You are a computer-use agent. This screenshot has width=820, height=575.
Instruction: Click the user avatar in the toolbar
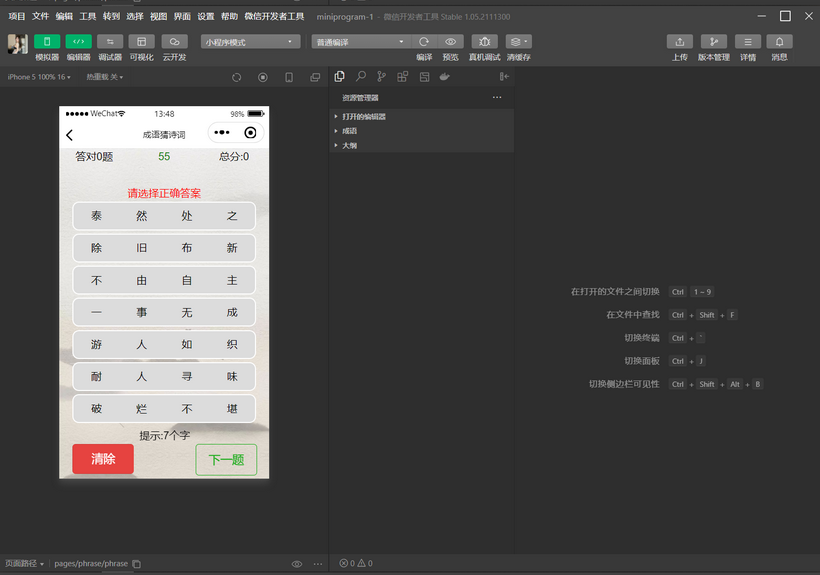point(18,44)
